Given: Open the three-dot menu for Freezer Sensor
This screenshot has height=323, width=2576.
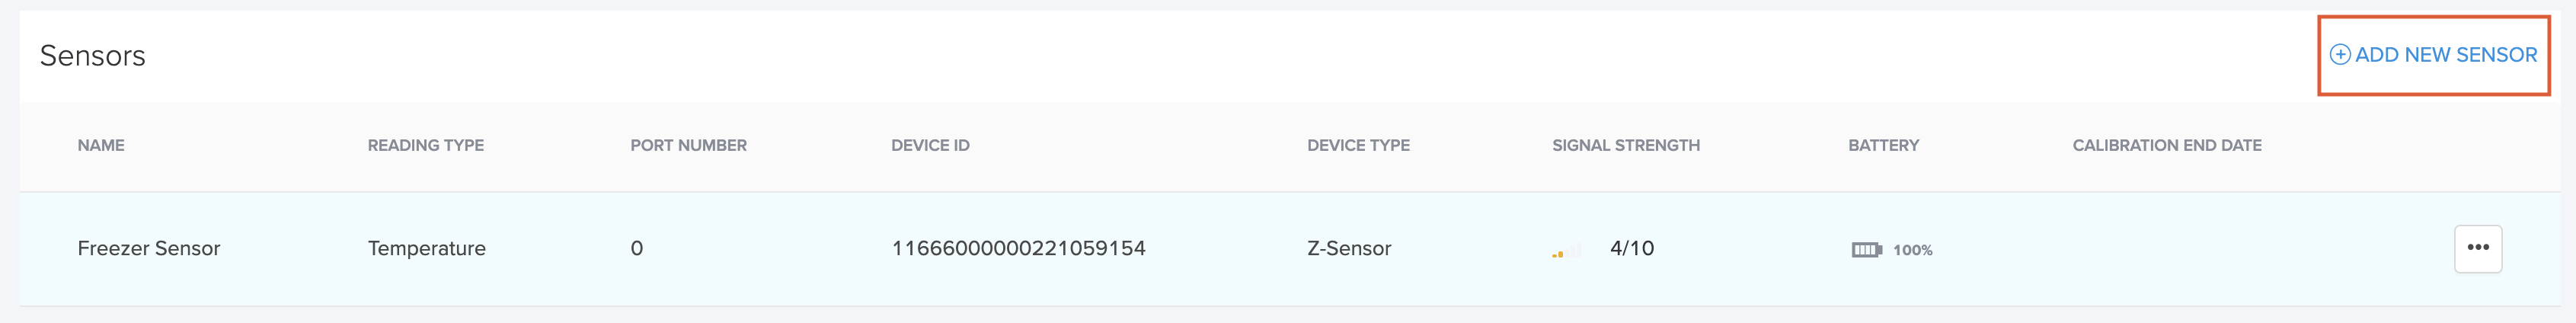Looking at the screenshot, I should pyautogui.click(x=2477, y=248).
